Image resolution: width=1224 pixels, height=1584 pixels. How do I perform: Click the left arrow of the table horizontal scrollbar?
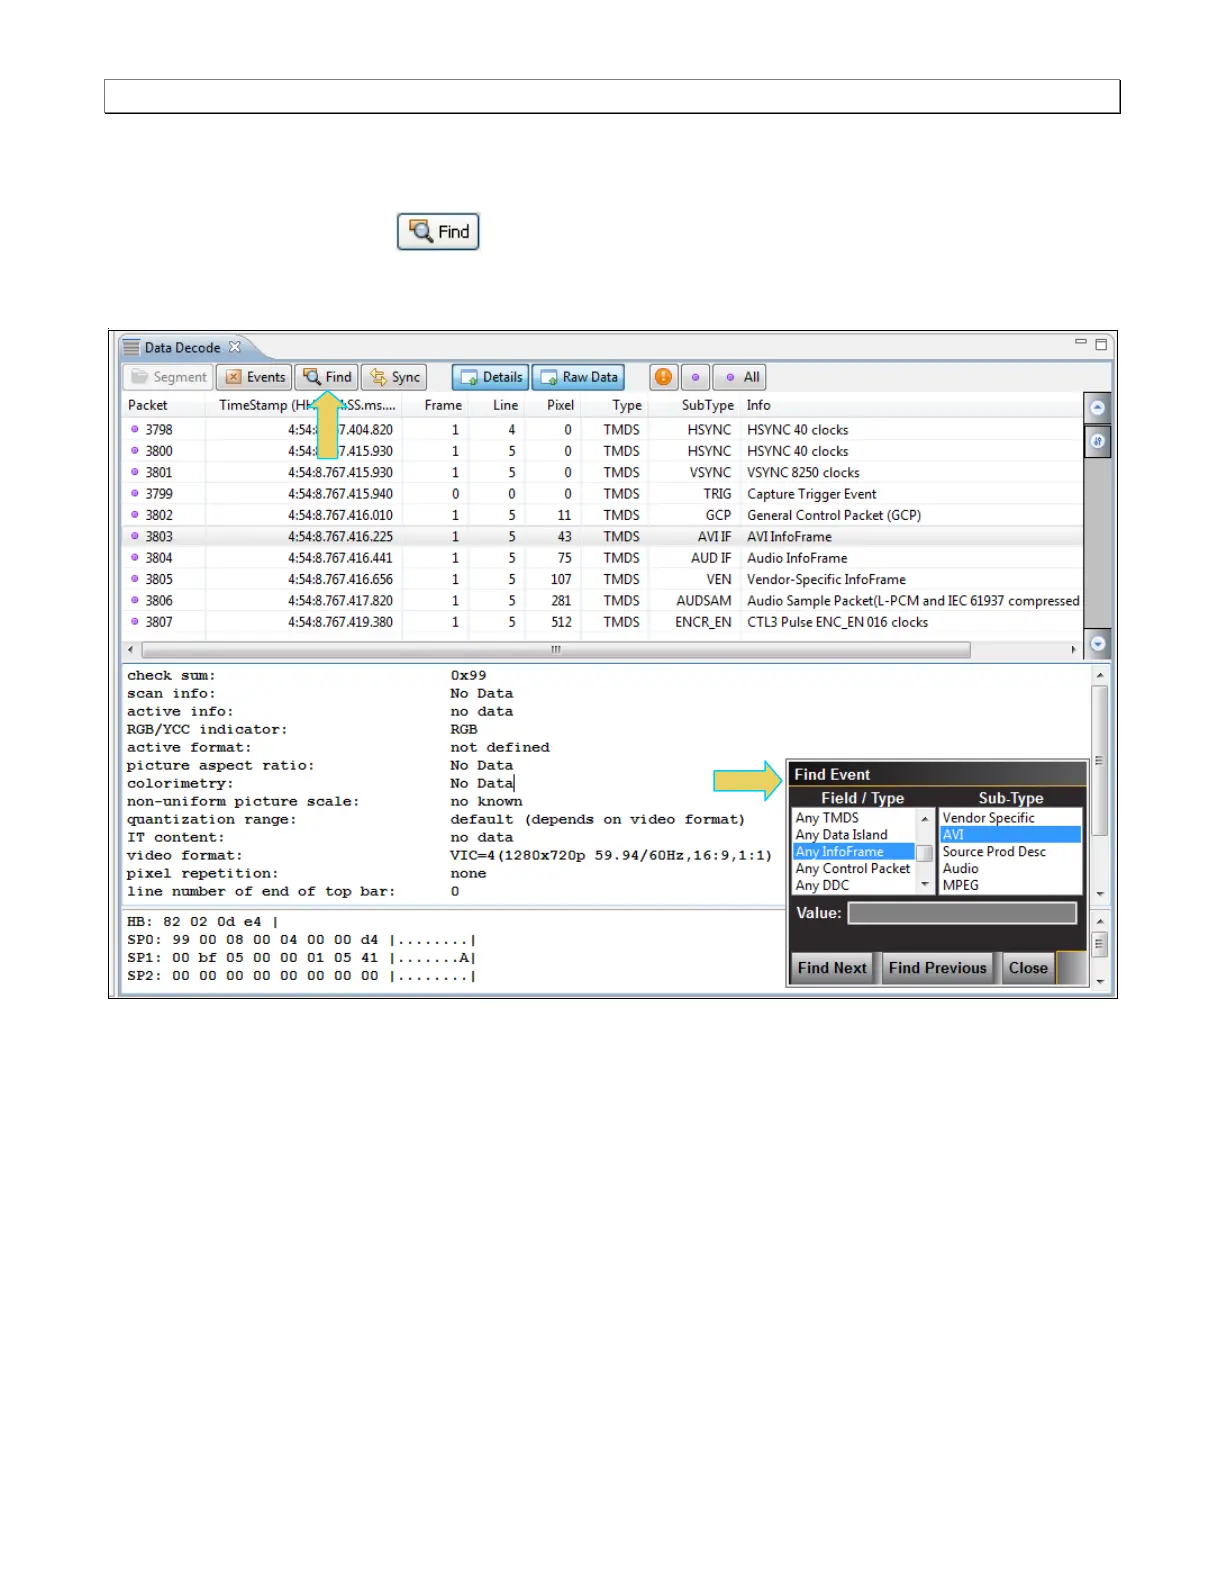[x=130, y=650]
